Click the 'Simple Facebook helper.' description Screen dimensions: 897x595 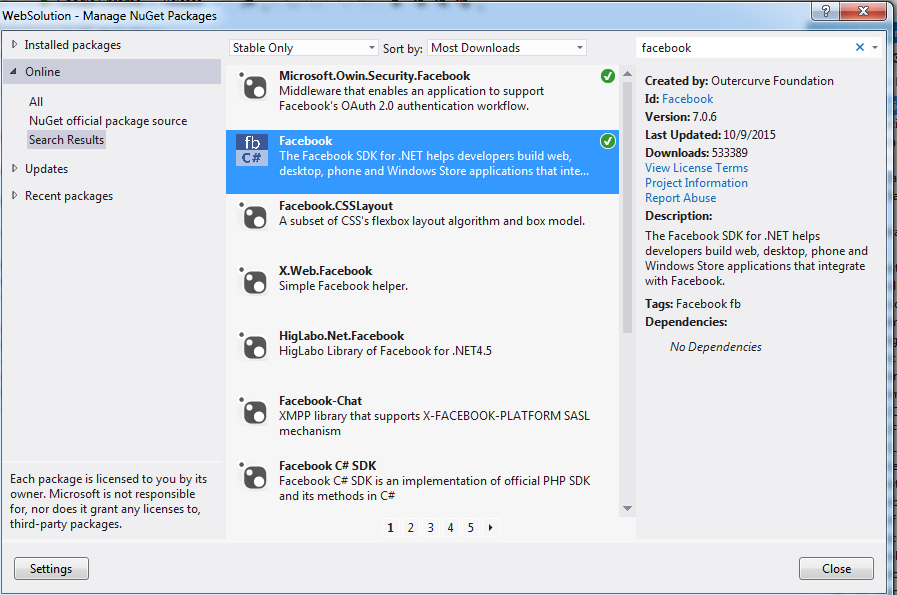(x=343, y=286)
